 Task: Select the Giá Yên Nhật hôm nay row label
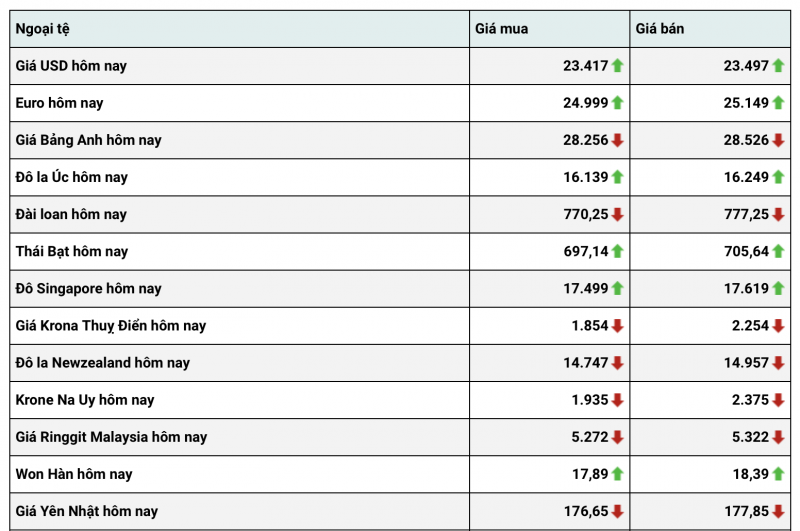pos(87,511)
